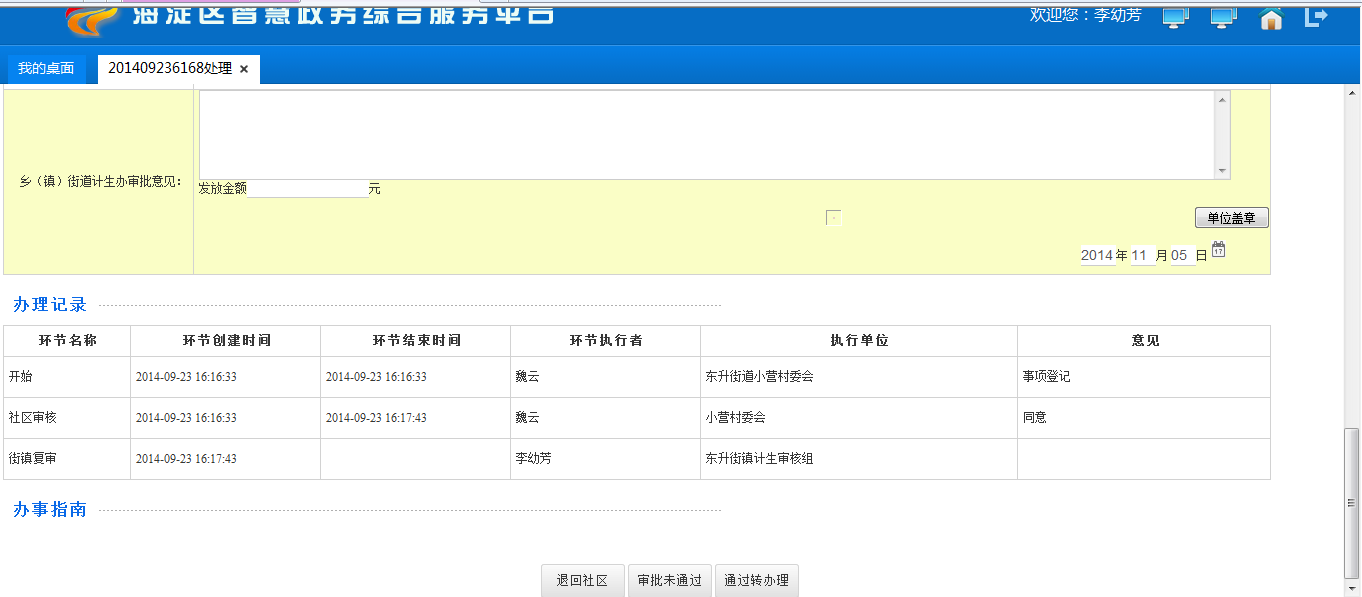
Task: Click the first monitor icon in header
Action: 1175,18
